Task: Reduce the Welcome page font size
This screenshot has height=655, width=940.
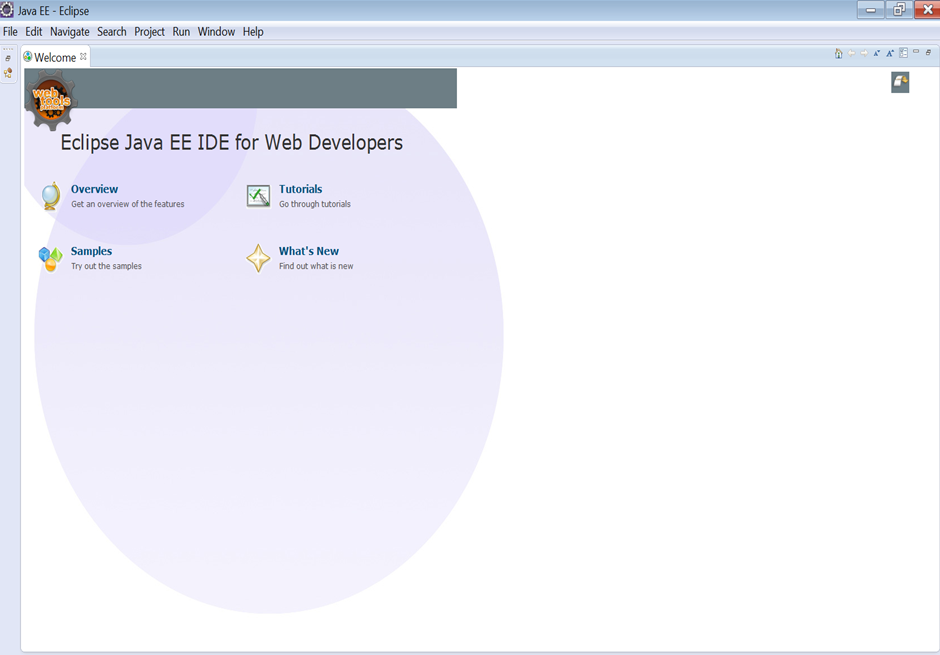Action: click(x=876, y=53)
